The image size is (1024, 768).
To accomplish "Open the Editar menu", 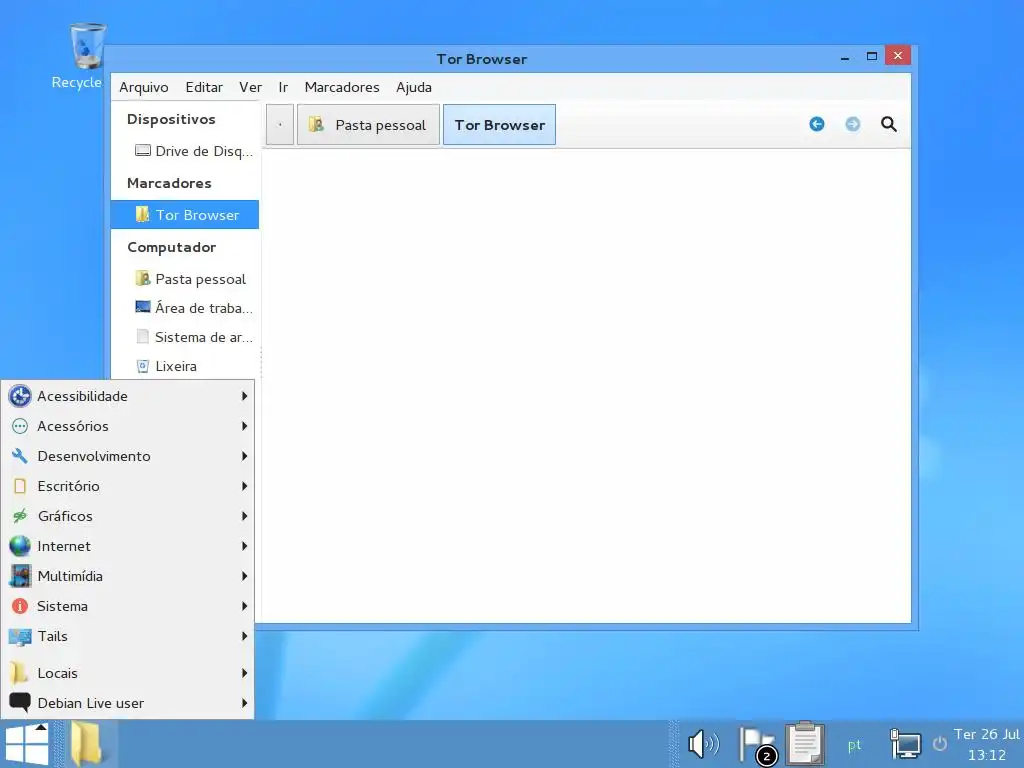I will coord(204,87).
